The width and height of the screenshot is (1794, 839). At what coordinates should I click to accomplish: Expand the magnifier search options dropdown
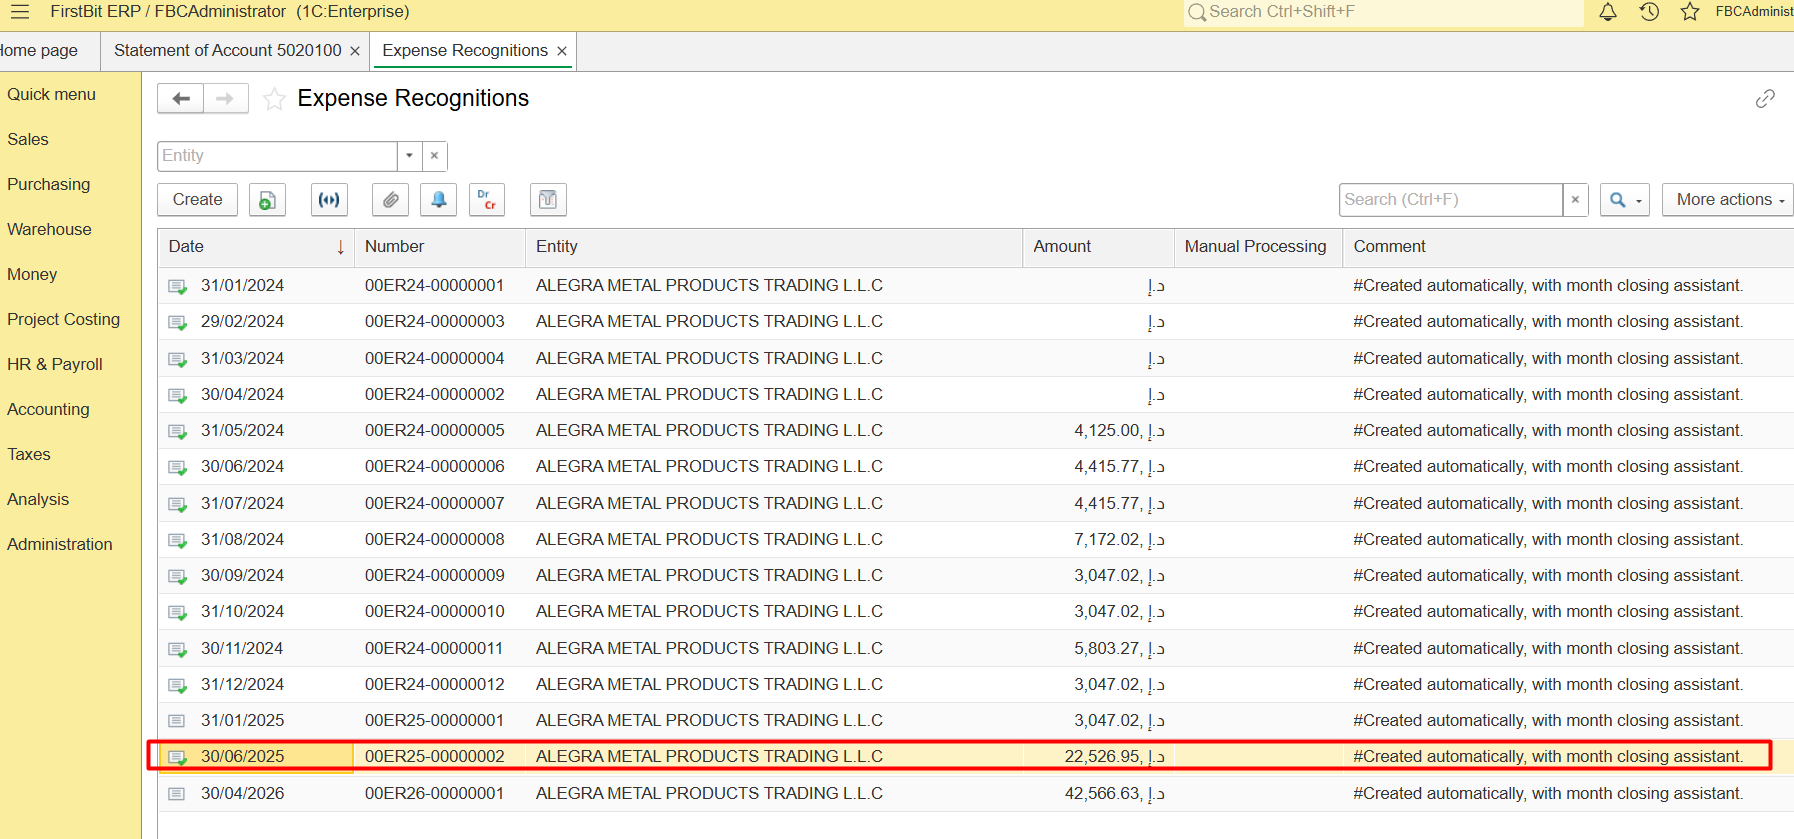1625,200
